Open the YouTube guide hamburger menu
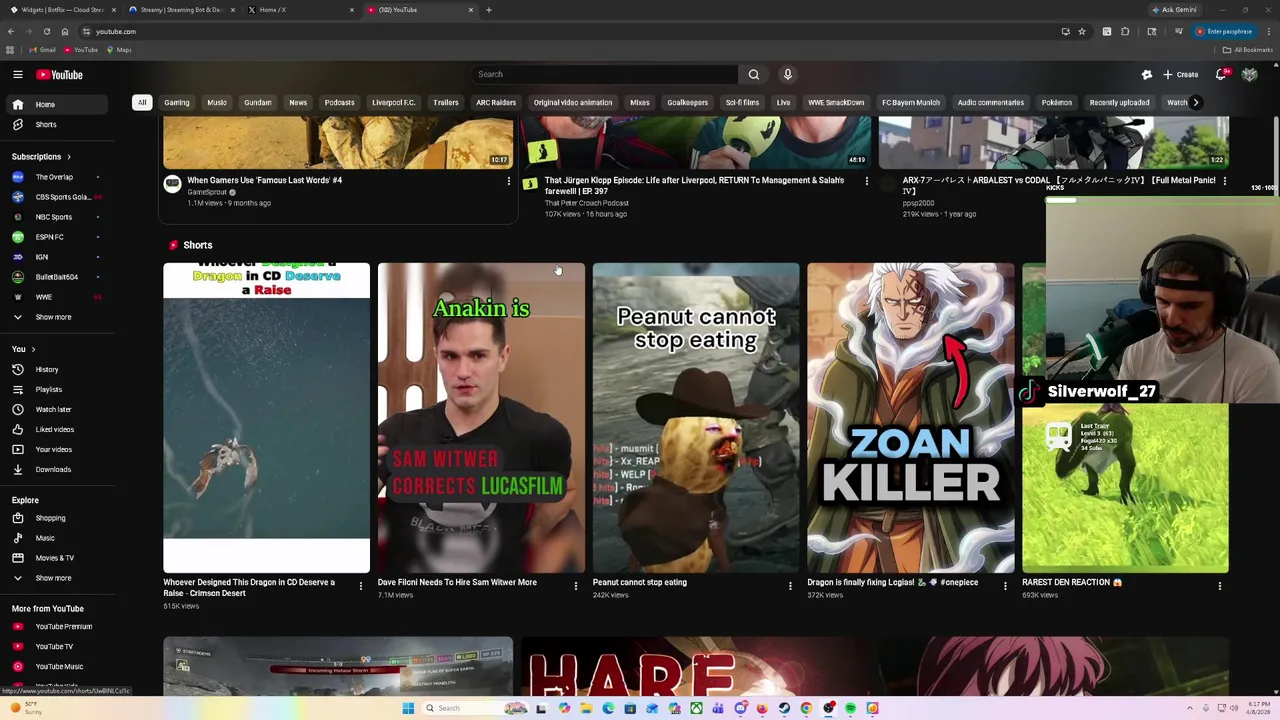 coord(17,74)
